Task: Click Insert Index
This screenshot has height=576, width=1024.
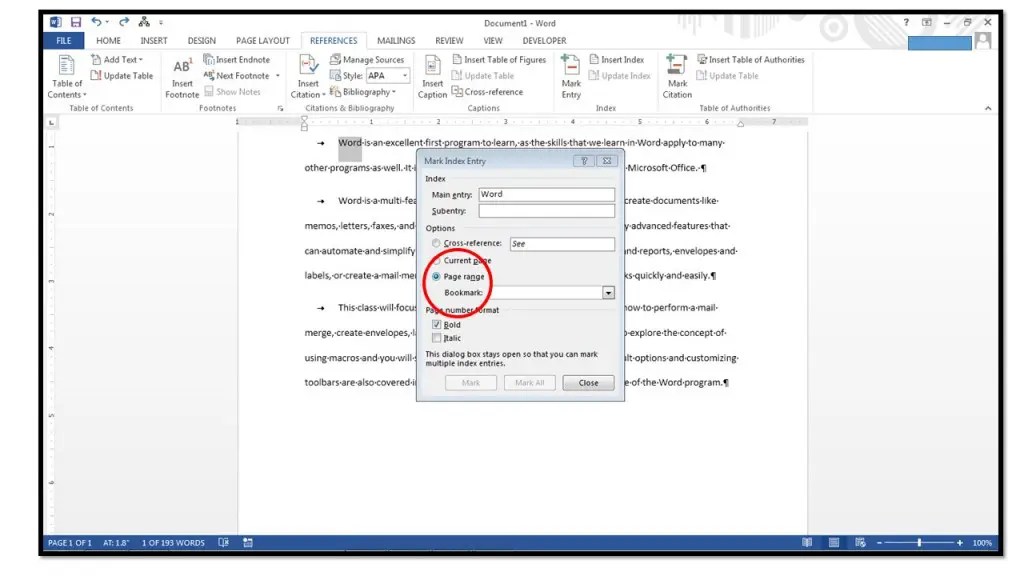Action: (x=616, y=59)
